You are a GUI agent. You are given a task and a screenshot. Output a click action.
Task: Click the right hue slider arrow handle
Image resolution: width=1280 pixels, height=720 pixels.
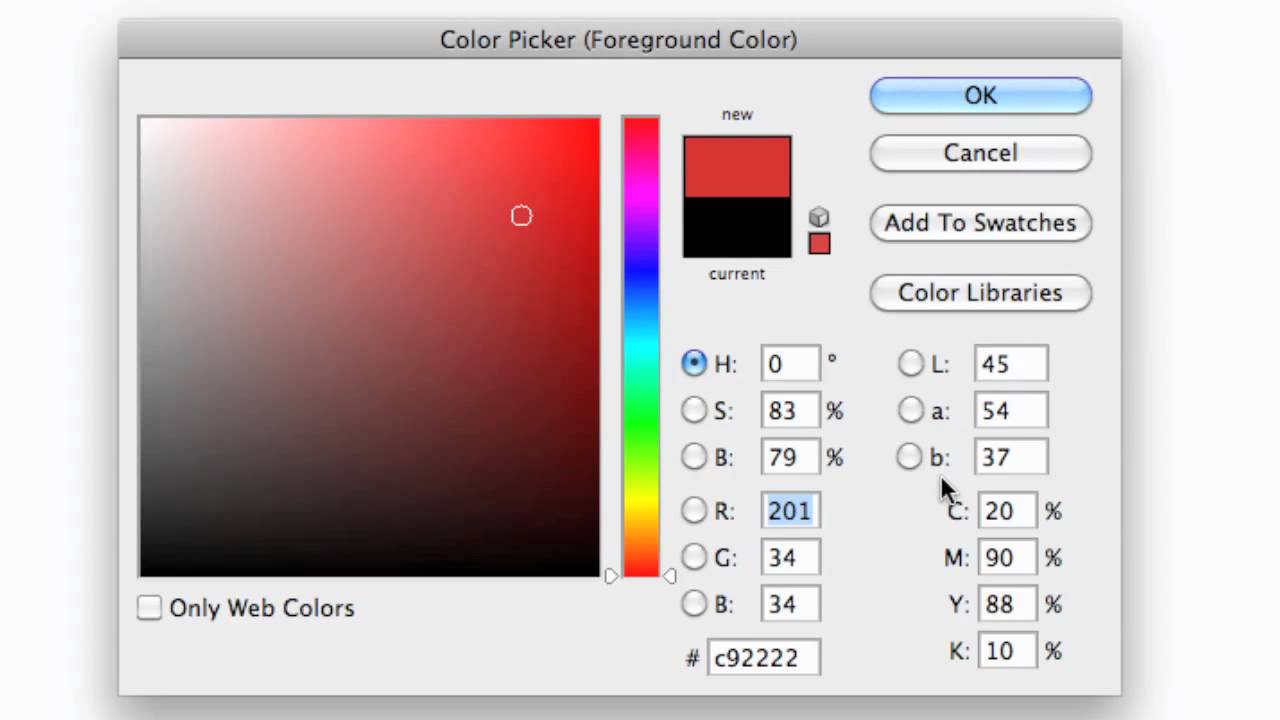coord(669,576)
